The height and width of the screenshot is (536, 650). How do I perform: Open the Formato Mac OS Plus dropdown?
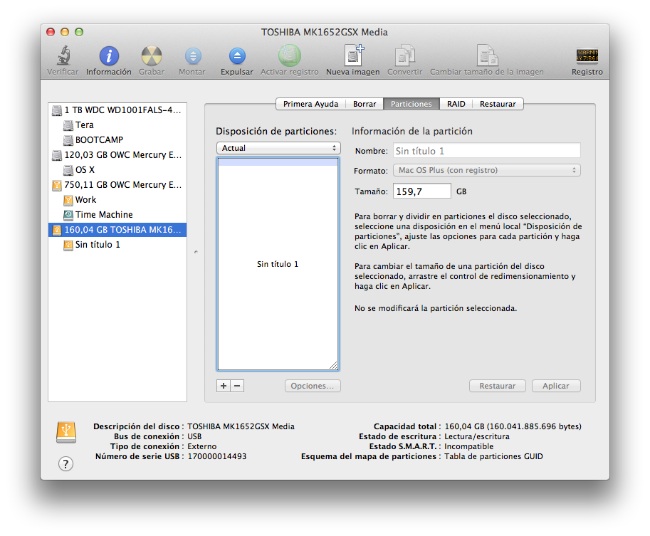[x=487, y=171]
